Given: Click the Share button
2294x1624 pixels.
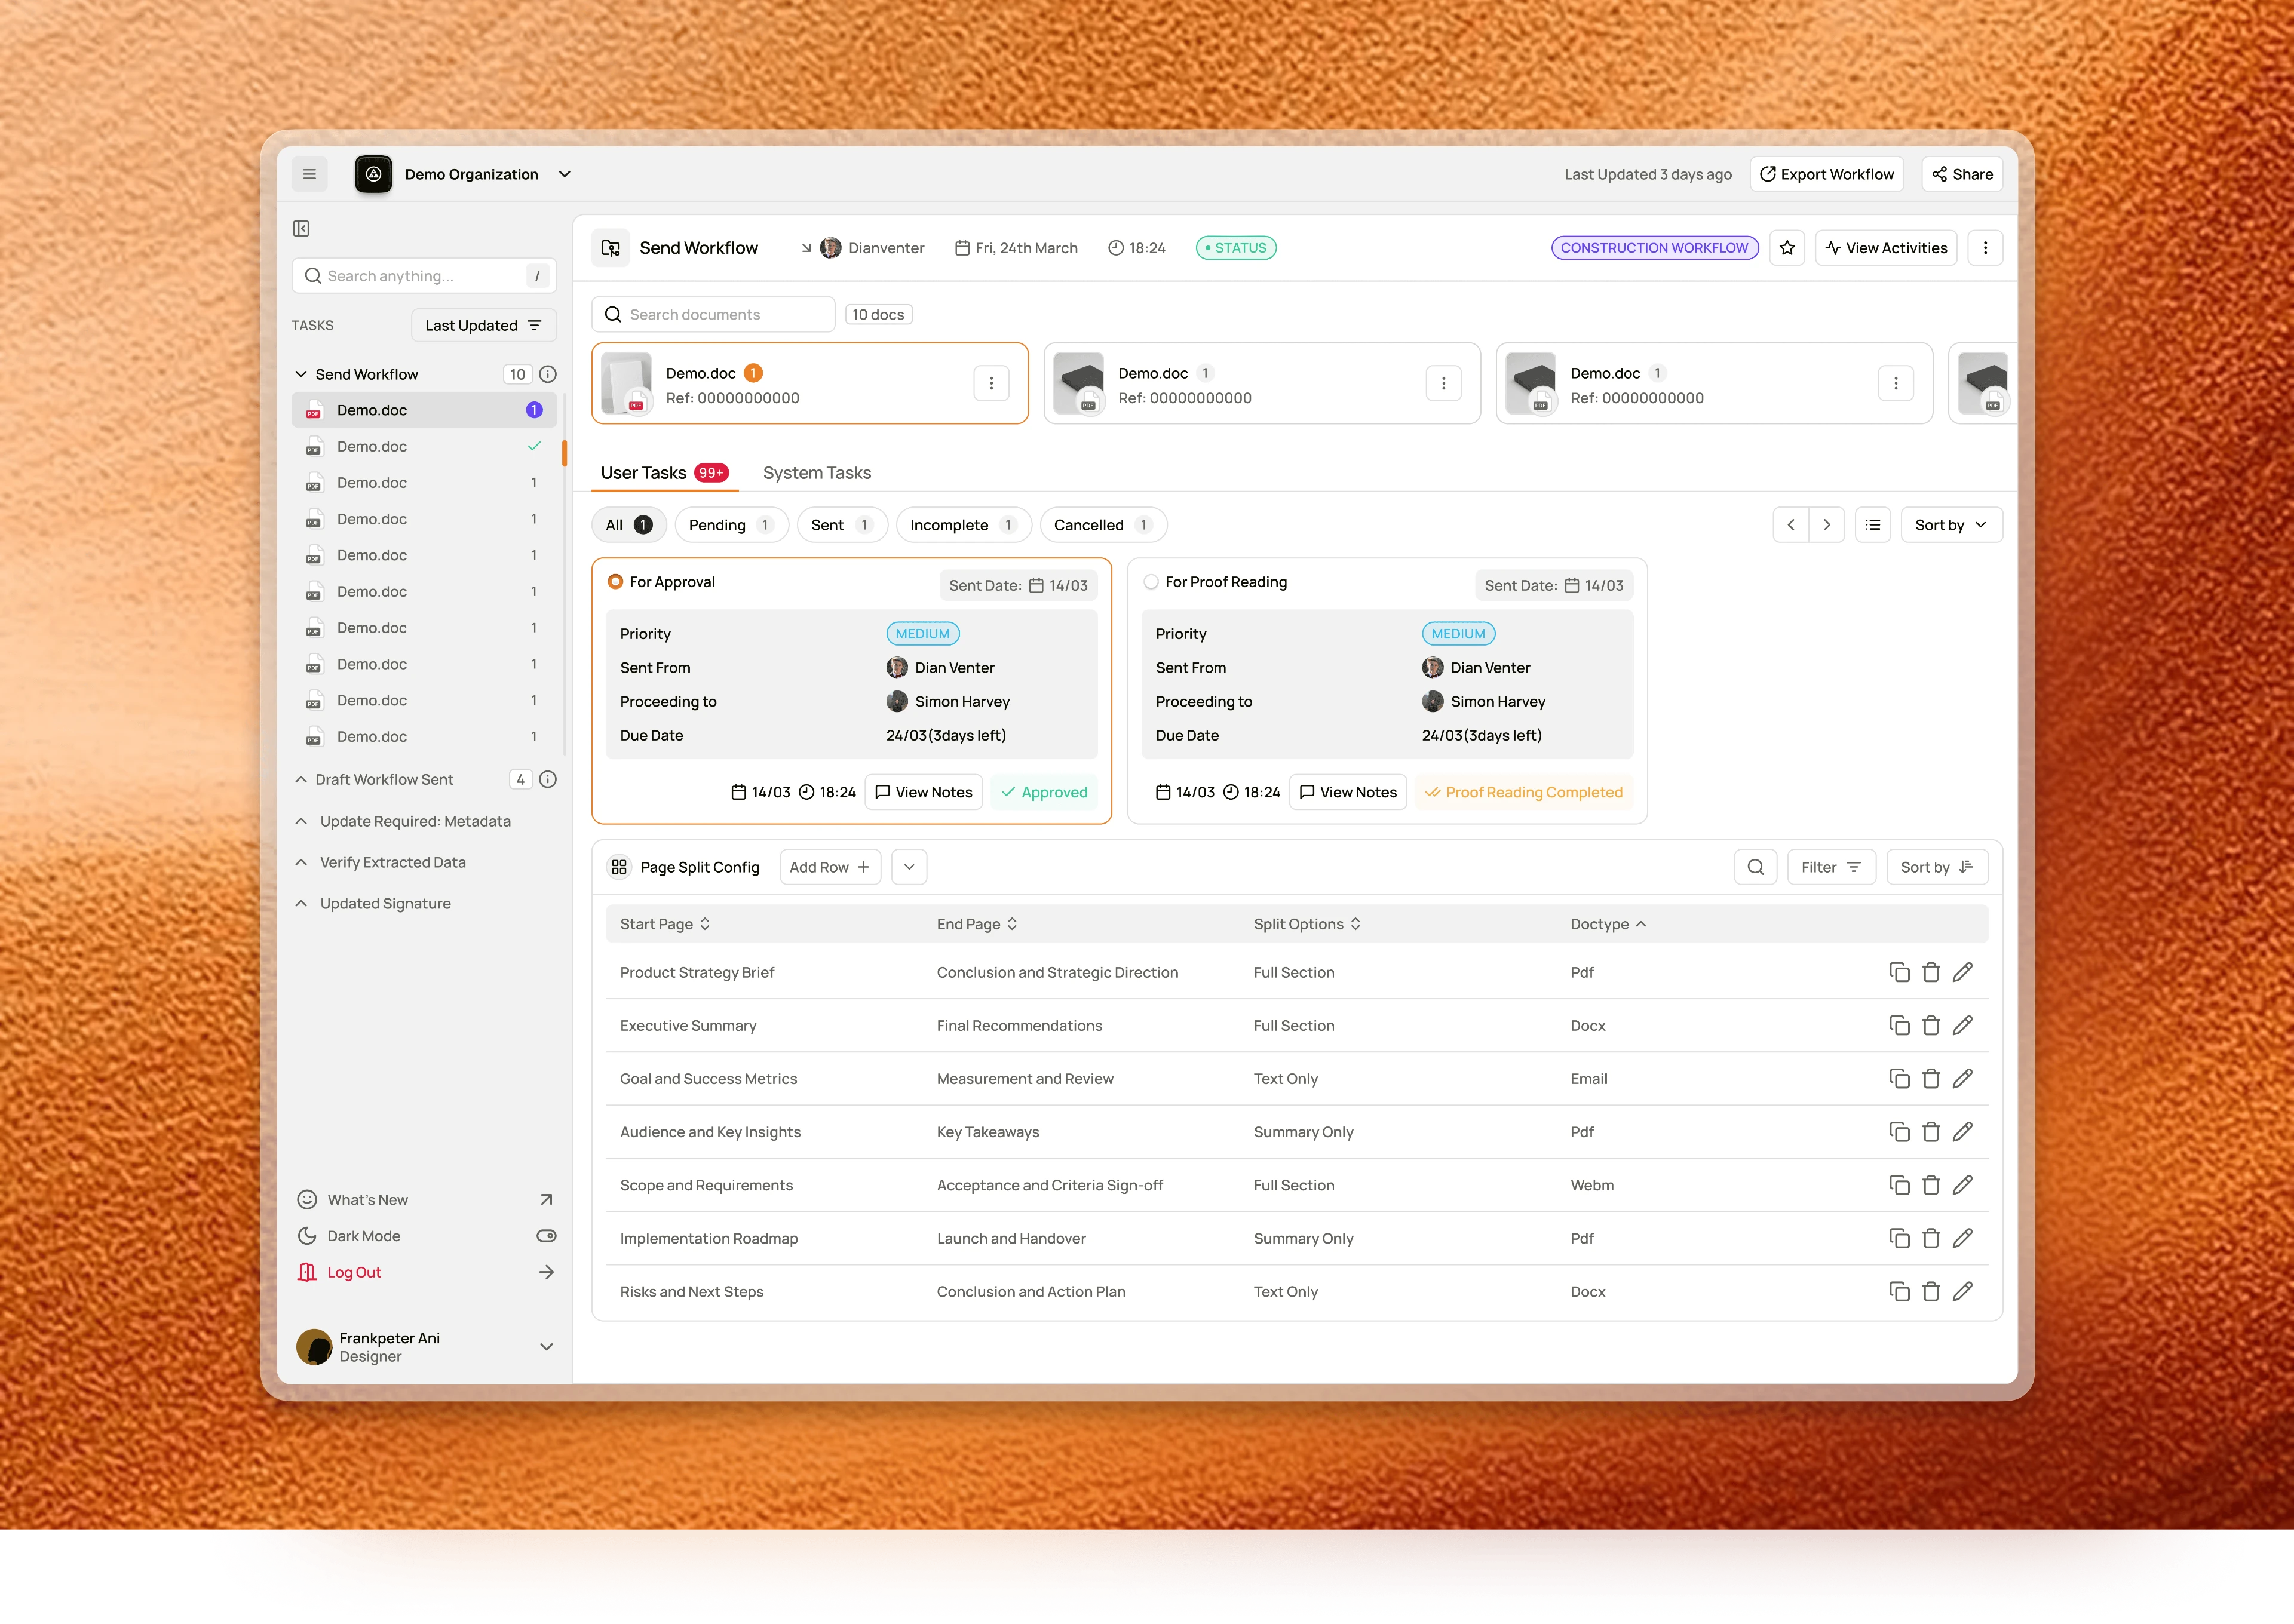Looking at the screenshot, I should (x=1962, y=174).
